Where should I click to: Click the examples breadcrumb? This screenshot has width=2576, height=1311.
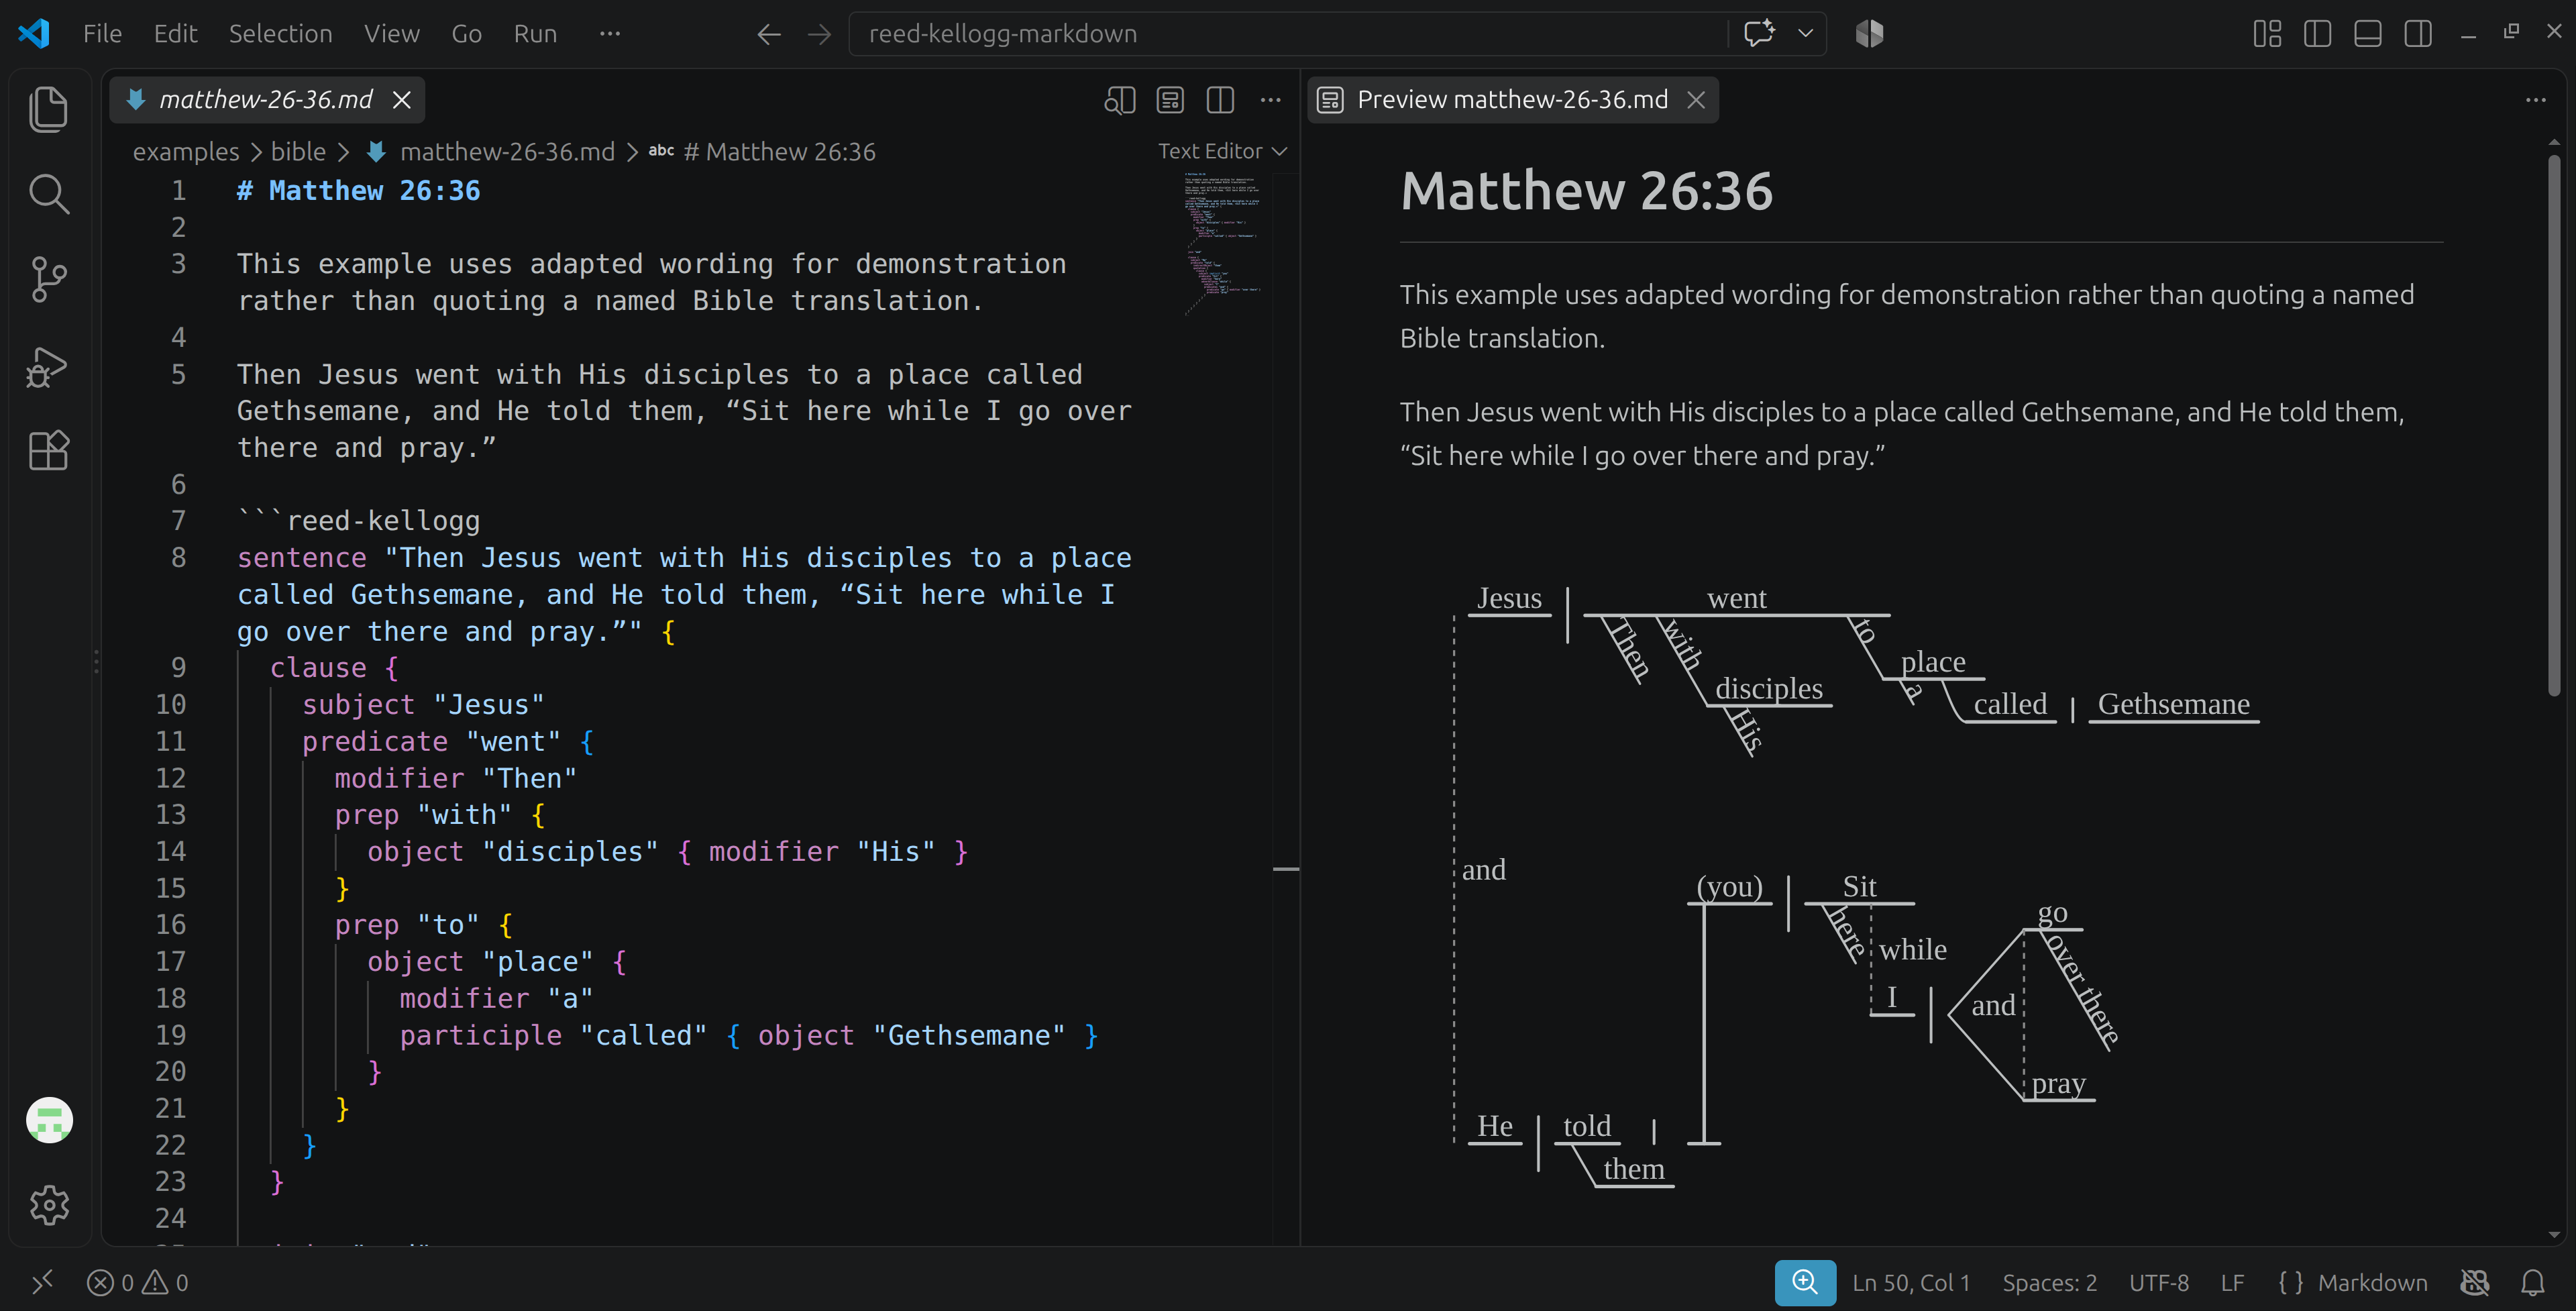[186, 152]
